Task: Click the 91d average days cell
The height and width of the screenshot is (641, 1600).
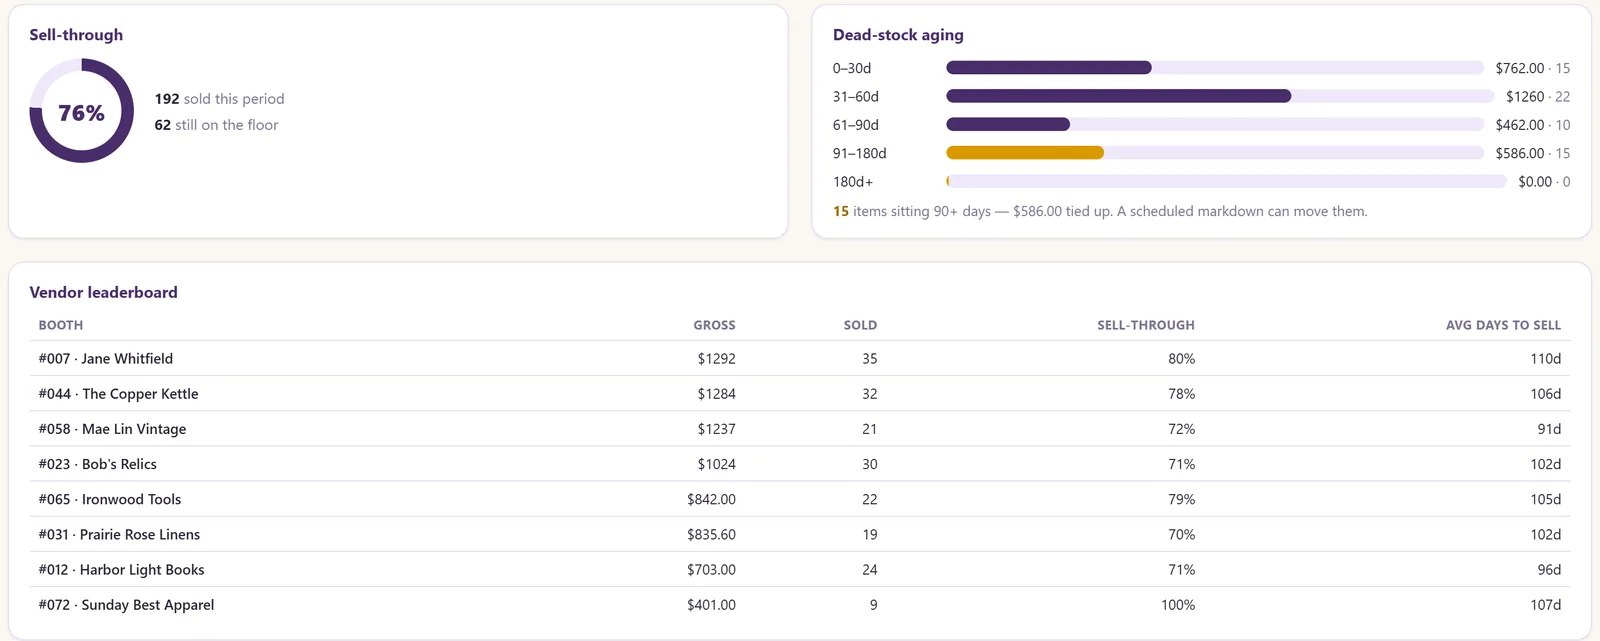Action: tap(1549, 429)
